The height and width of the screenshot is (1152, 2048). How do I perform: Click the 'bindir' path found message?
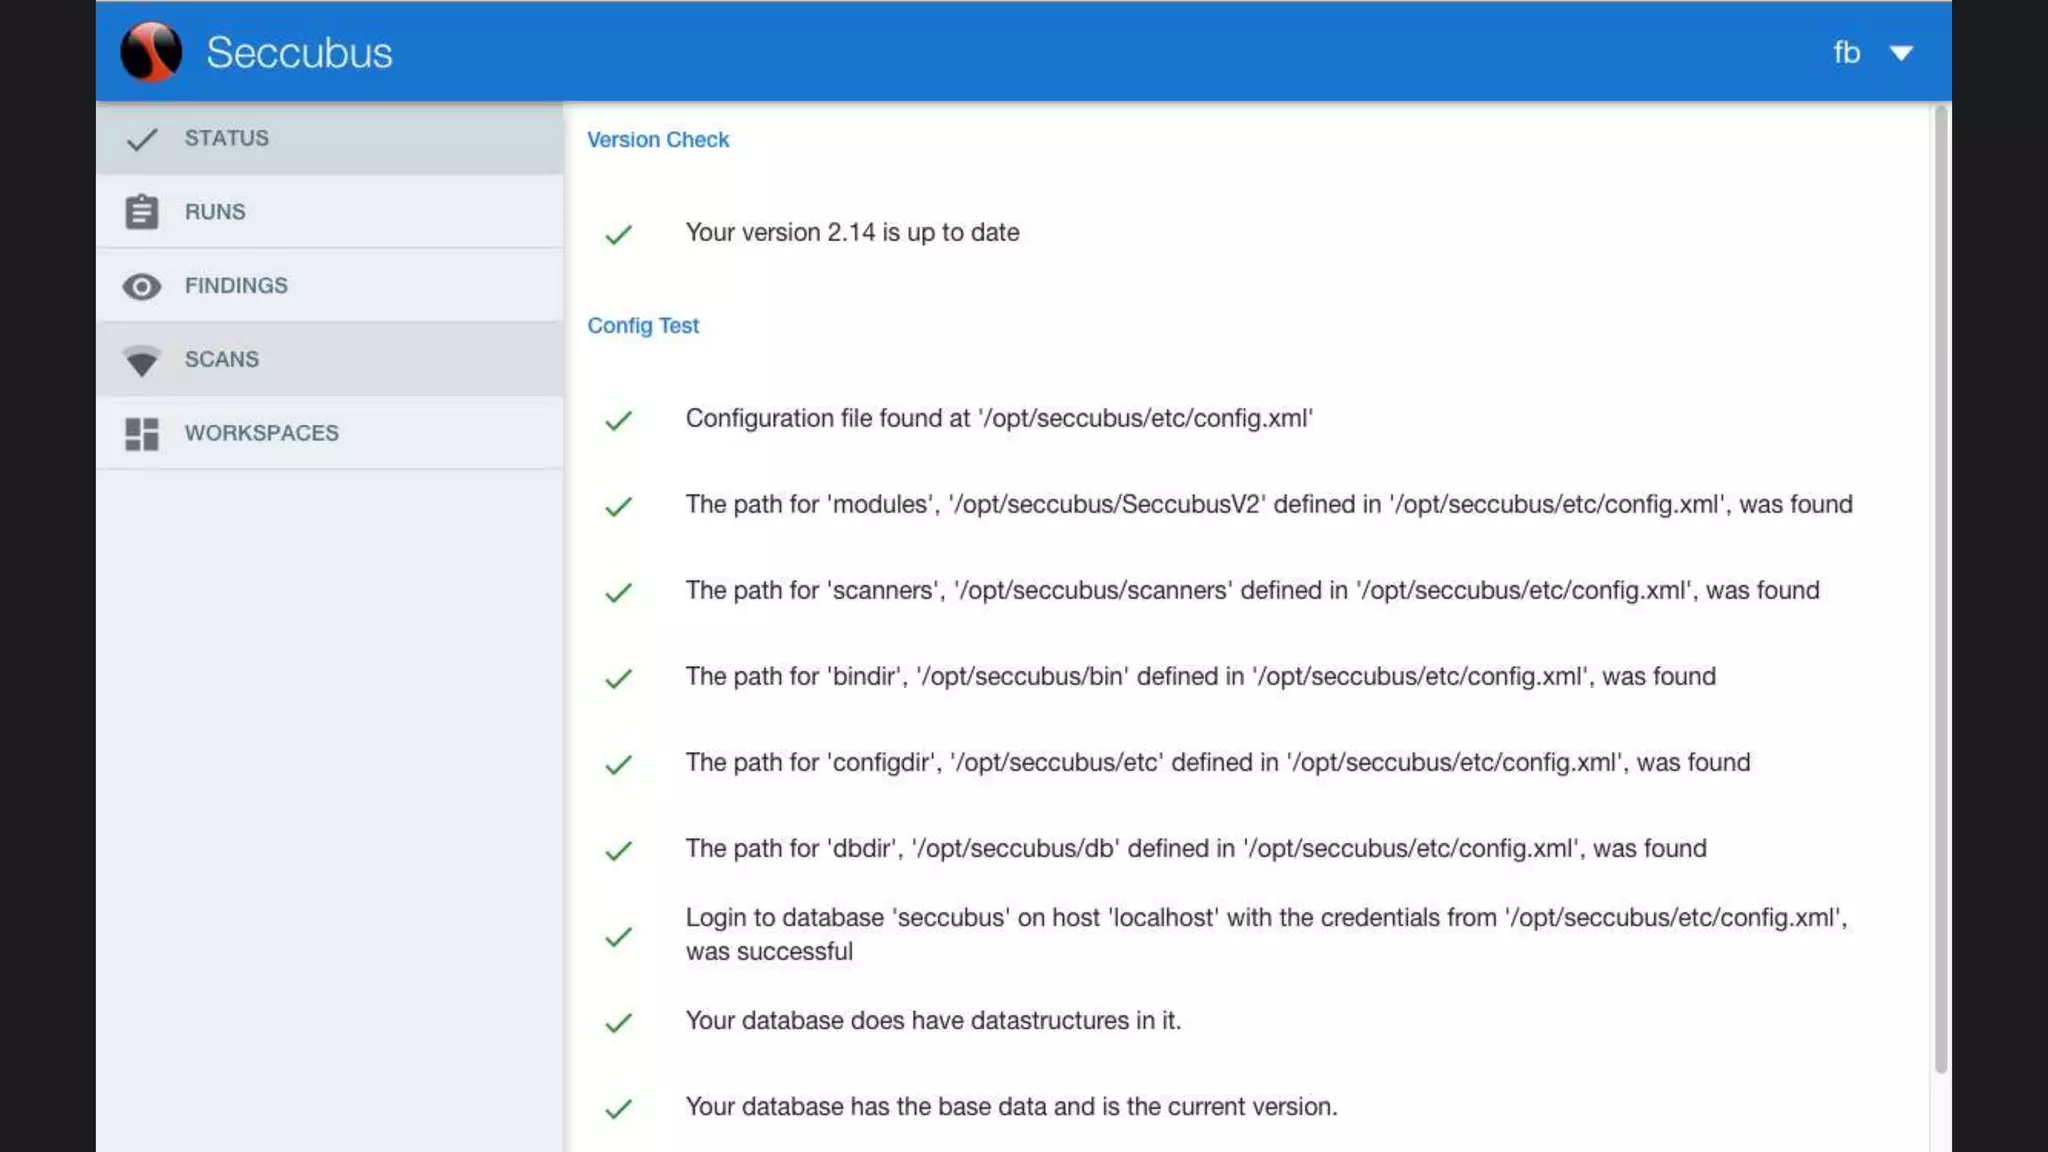(x=1200, y=677)
